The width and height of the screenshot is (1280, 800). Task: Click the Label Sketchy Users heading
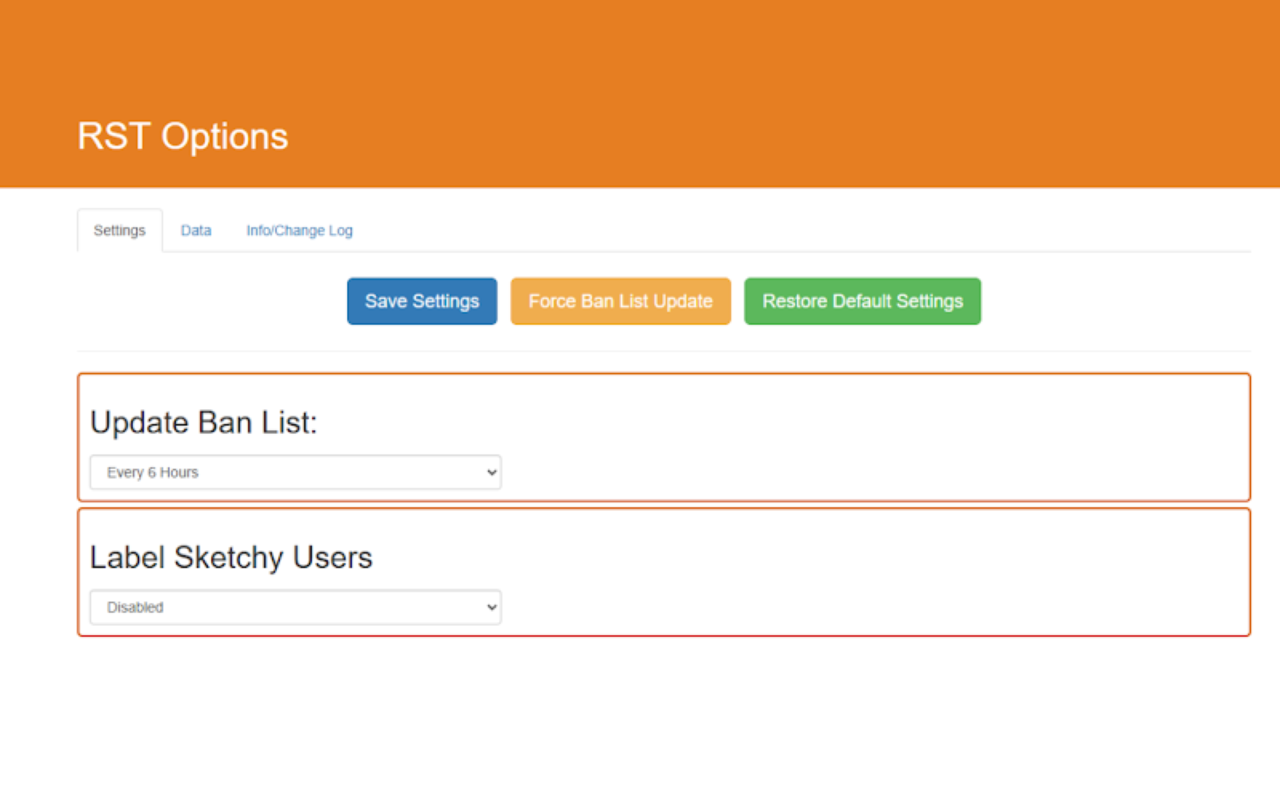click(x=231, y=557)
